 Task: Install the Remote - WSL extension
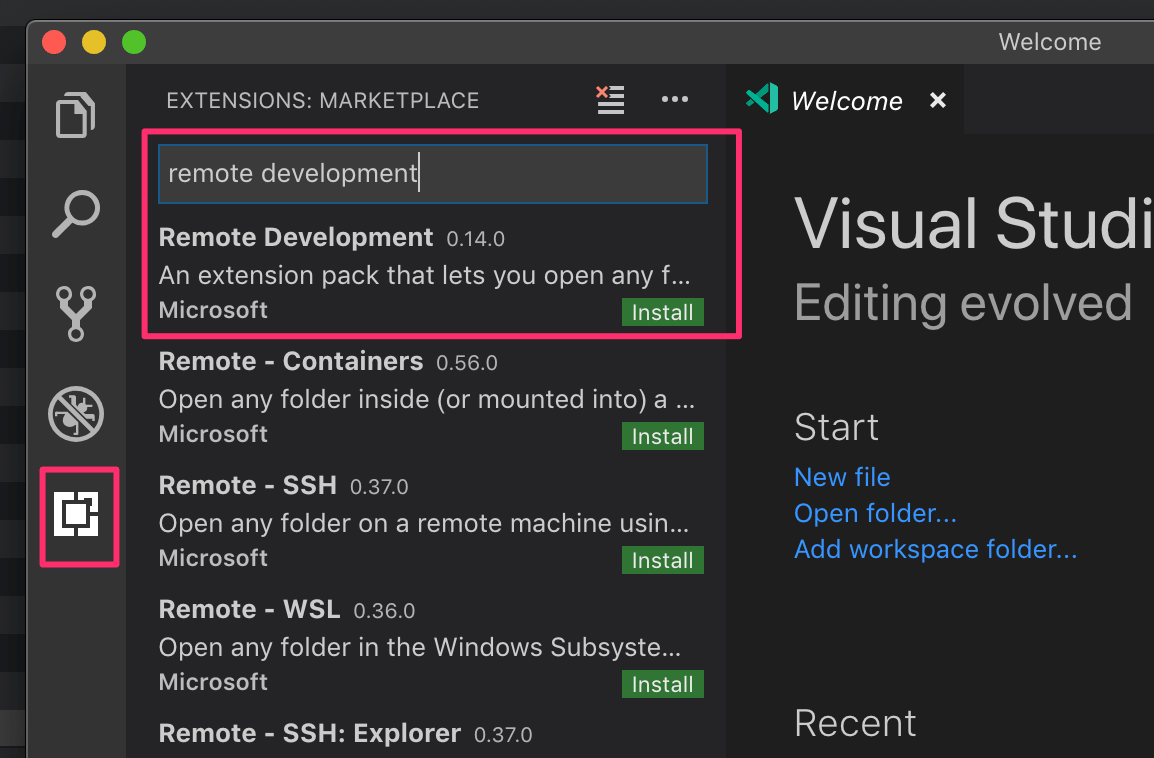pyautogui.click(x=662, y=684)
